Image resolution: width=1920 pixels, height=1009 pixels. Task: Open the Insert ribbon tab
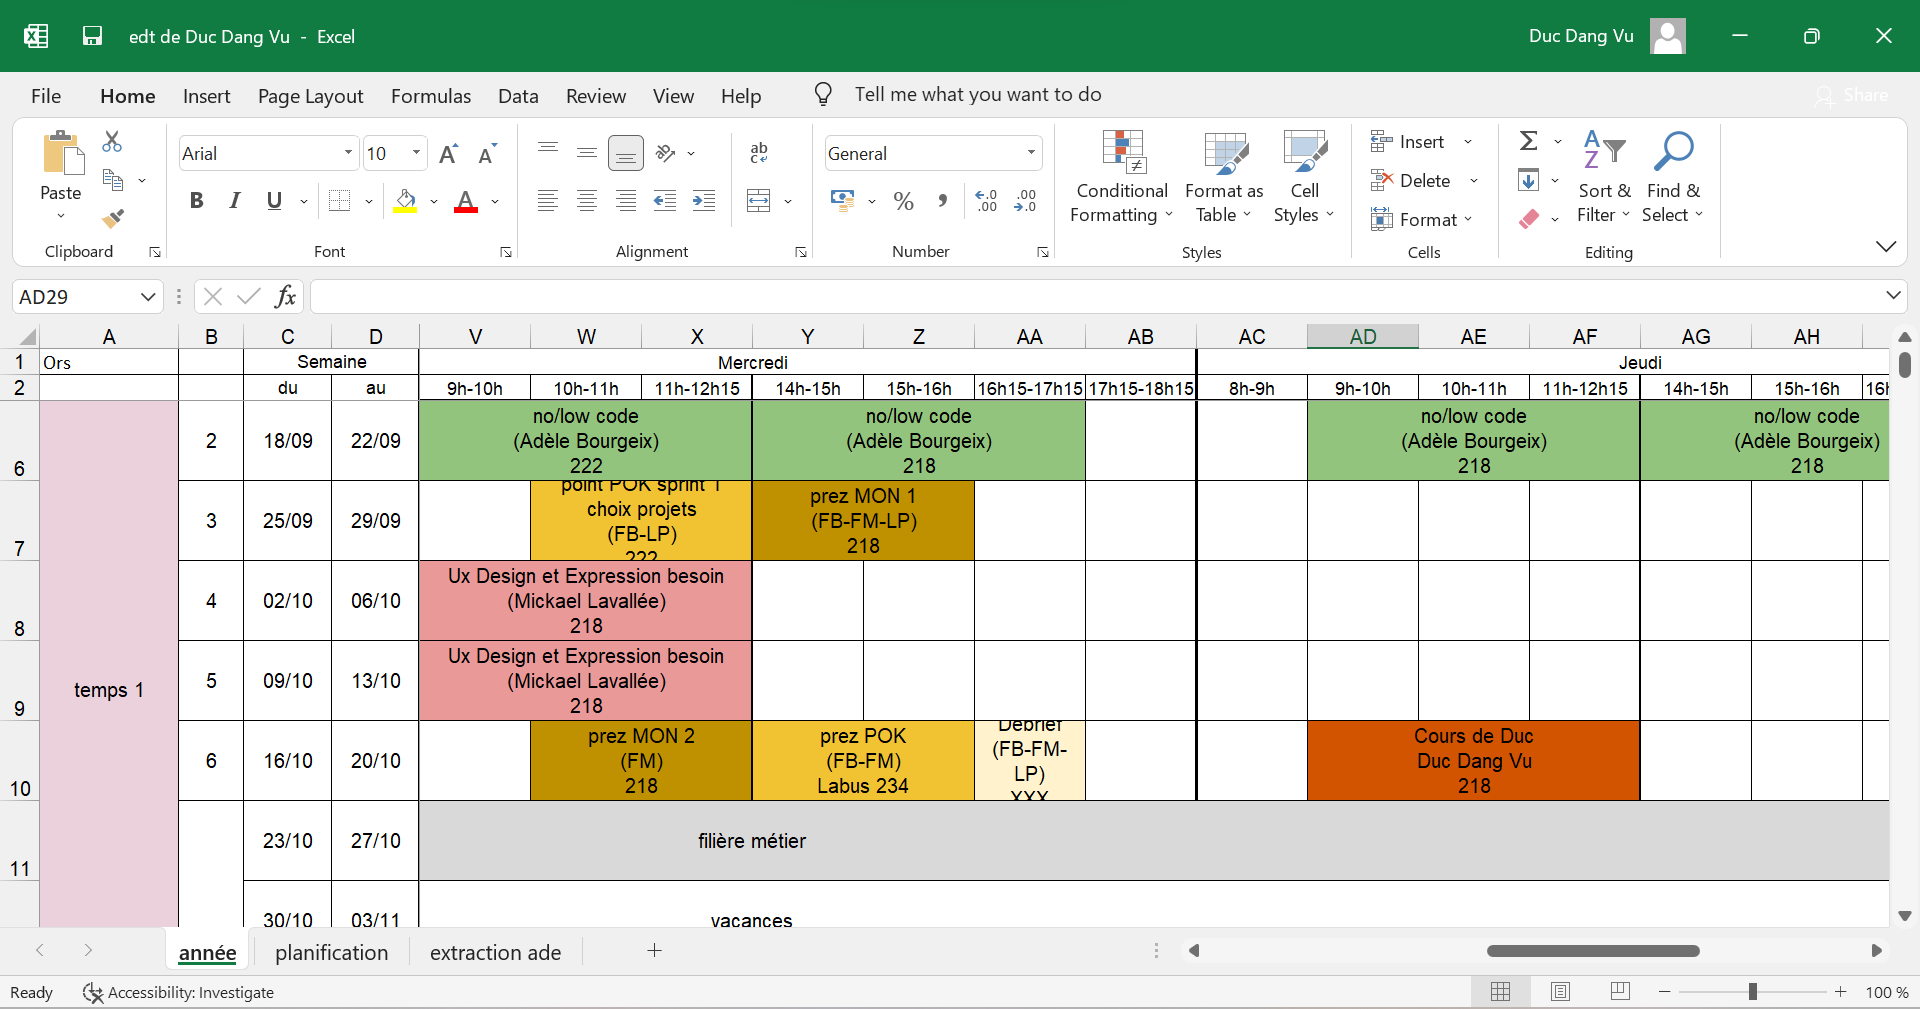[x=206, y=96]
